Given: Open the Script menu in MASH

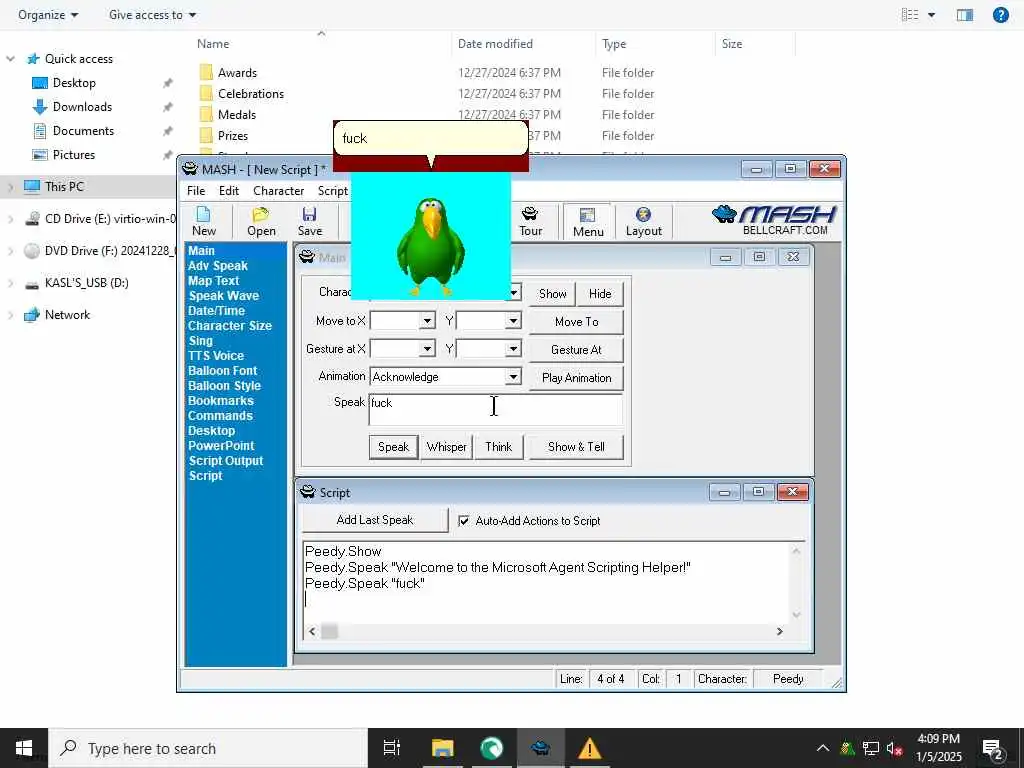Looking at the screenshot, I should click(332, 191).
